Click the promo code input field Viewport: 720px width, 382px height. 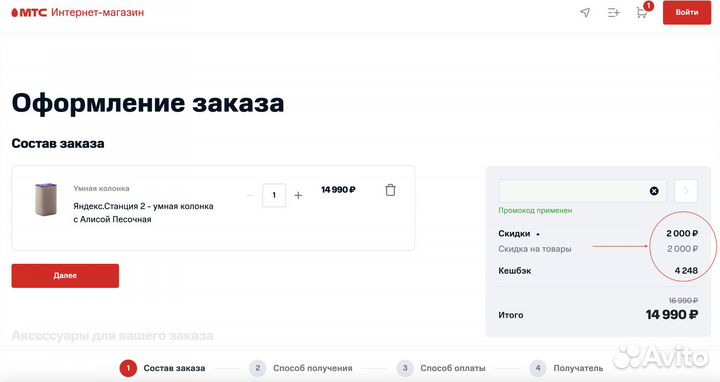coord(583,191)
